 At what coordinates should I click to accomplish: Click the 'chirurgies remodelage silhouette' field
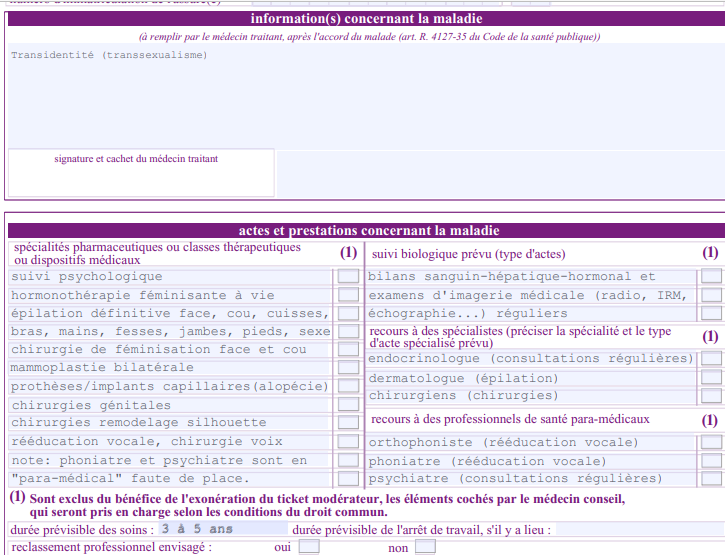point(170,422)
